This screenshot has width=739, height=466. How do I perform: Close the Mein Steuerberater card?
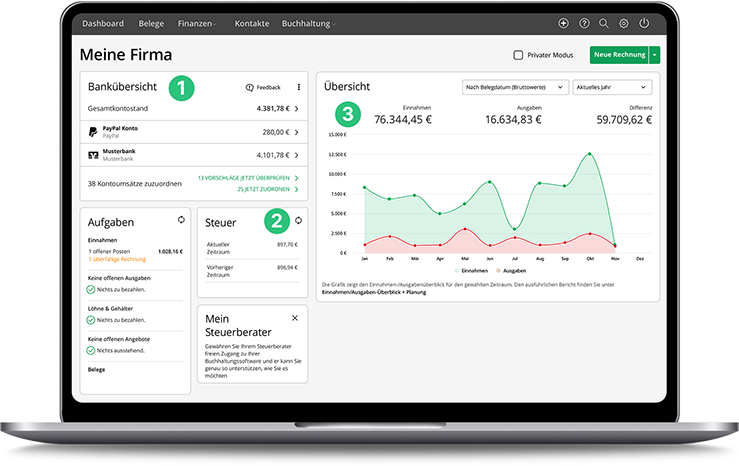pyautogui.click(x=295, y=317)
